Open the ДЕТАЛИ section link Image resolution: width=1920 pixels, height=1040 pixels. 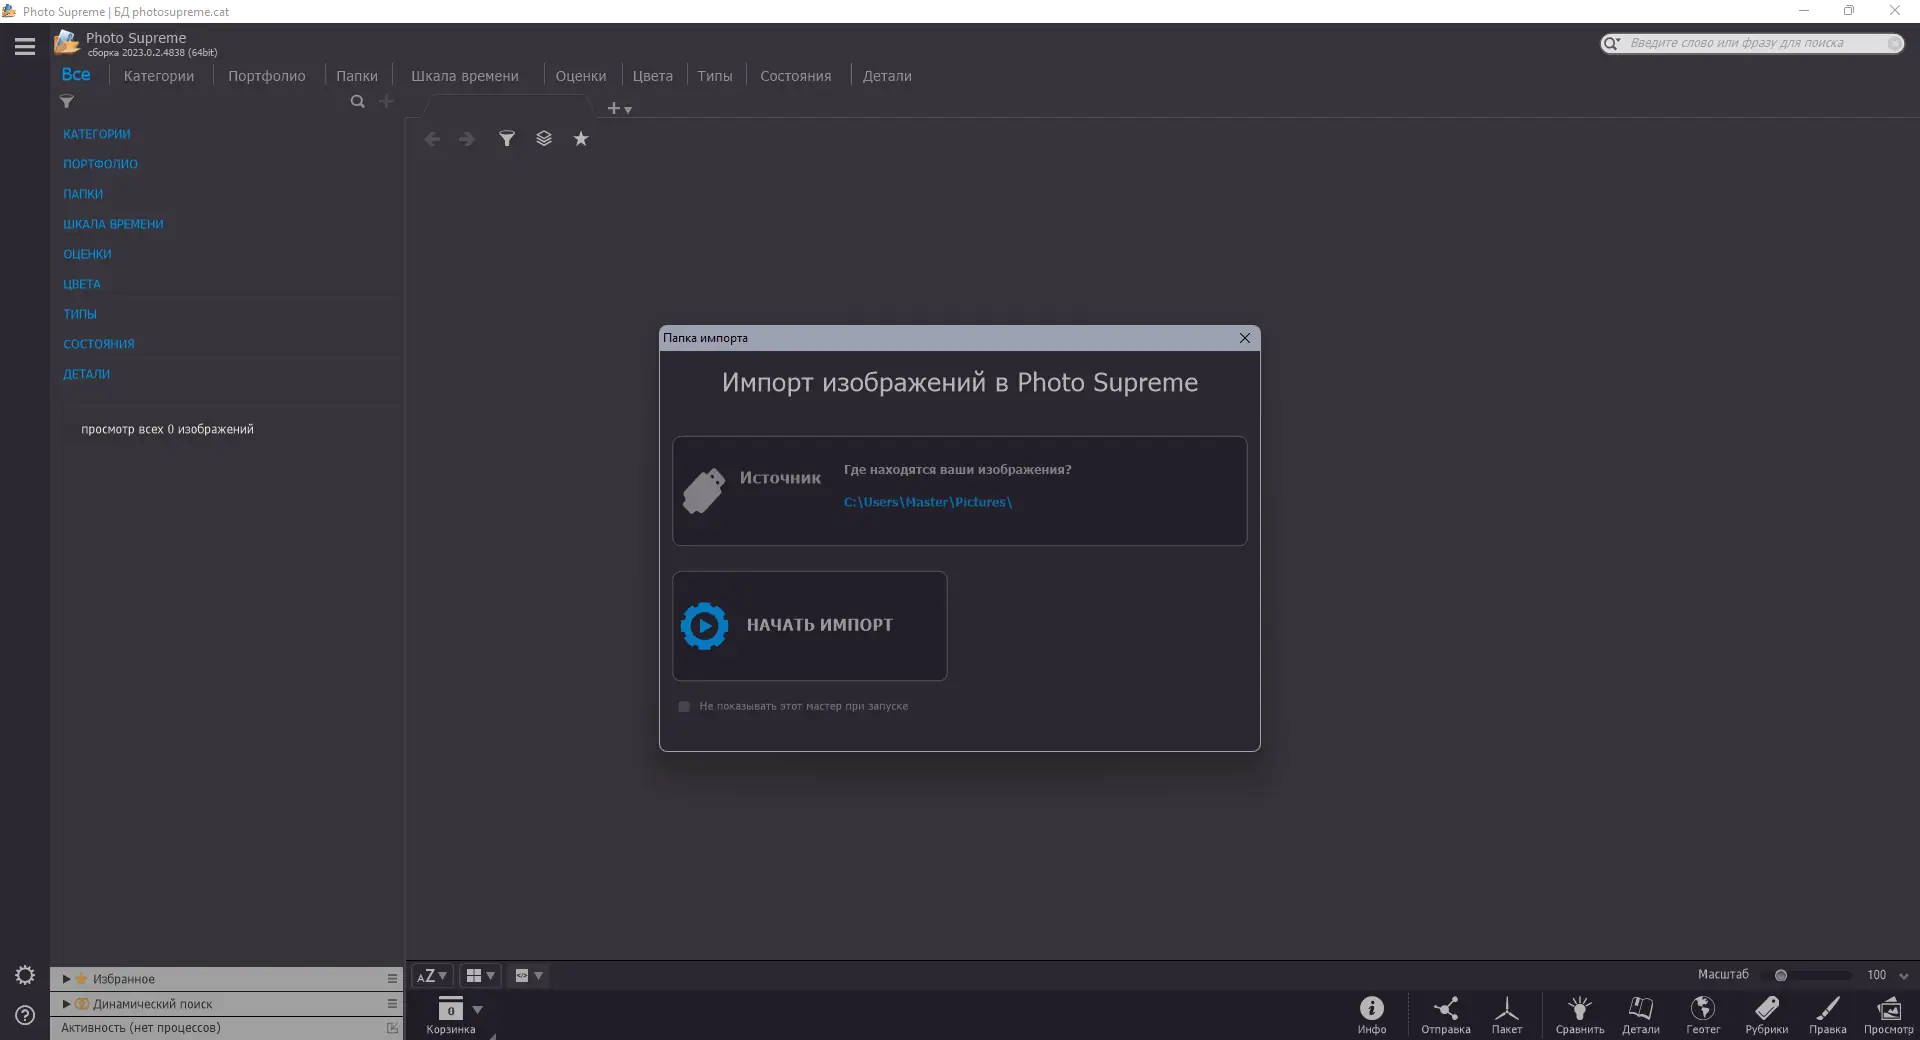87,374
